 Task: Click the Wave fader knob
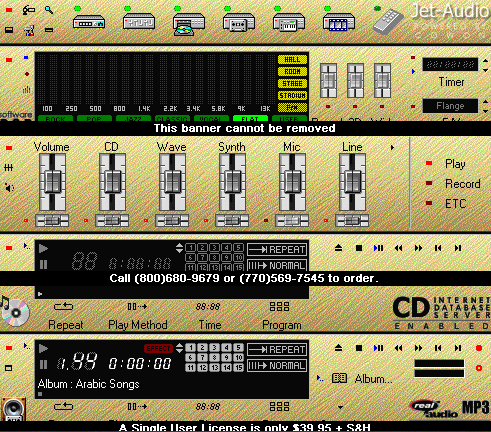(172, 182)
